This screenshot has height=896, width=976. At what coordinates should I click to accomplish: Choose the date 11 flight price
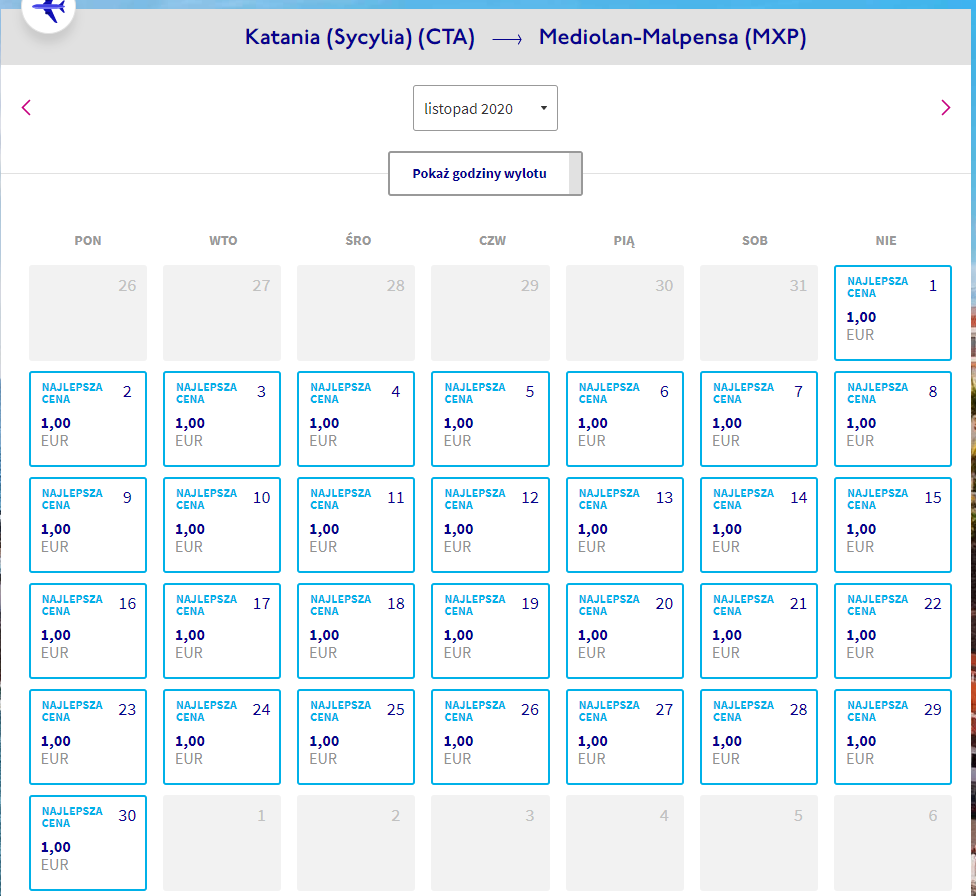coord(356,525)
